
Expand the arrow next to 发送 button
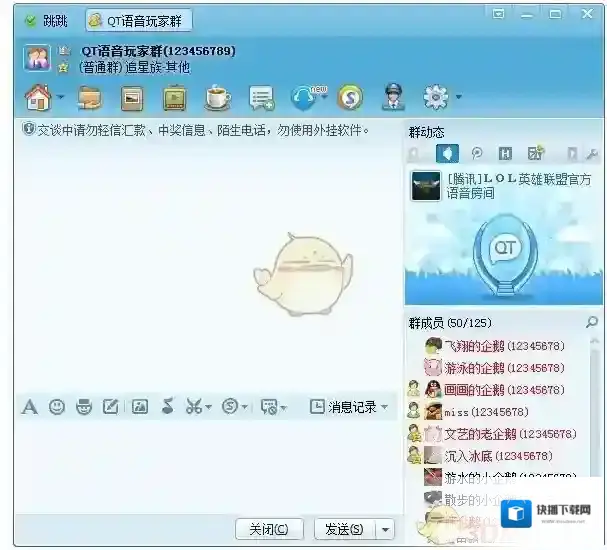(x=386, y=529)
